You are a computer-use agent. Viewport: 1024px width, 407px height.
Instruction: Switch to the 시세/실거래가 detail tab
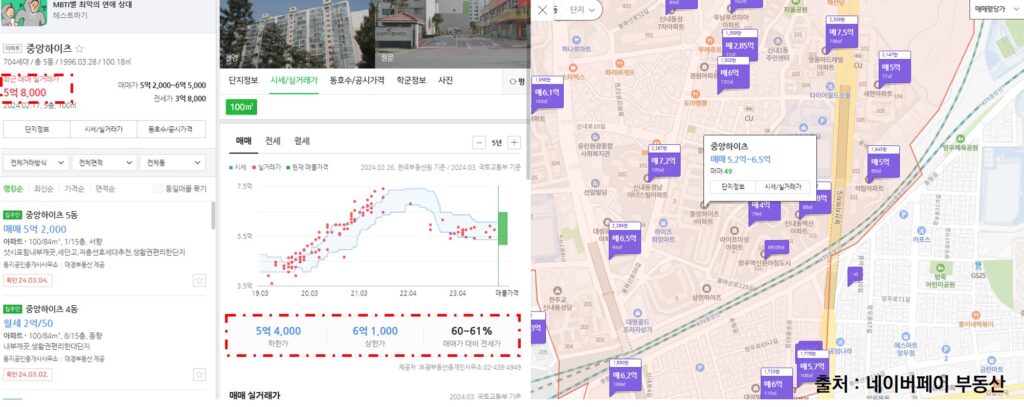[294, 81]
